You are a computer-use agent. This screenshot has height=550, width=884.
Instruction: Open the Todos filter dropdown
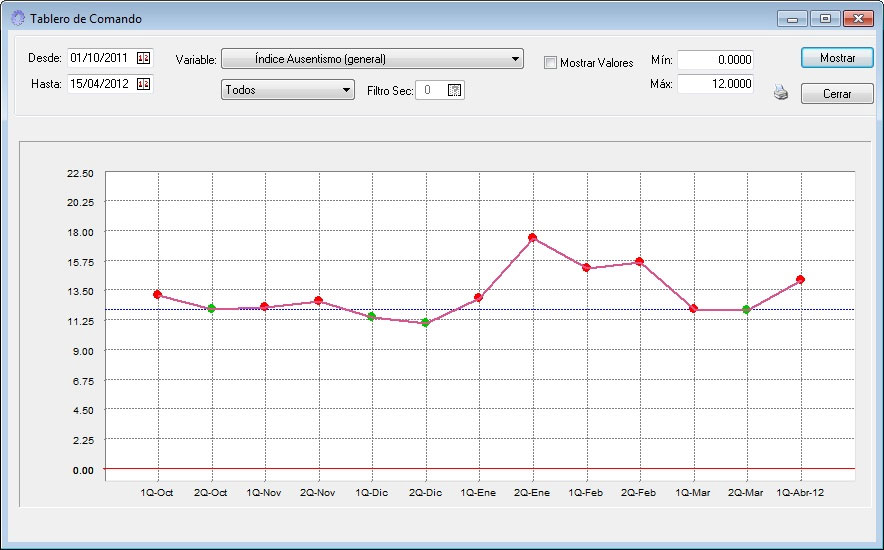347,90
